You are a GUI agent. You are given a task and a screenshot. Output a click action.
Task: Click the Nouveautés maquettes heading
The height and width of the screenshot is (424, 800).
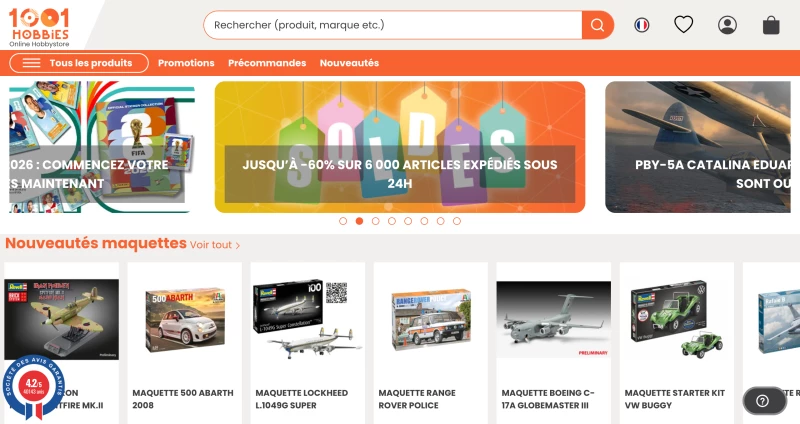click(96, 243)
